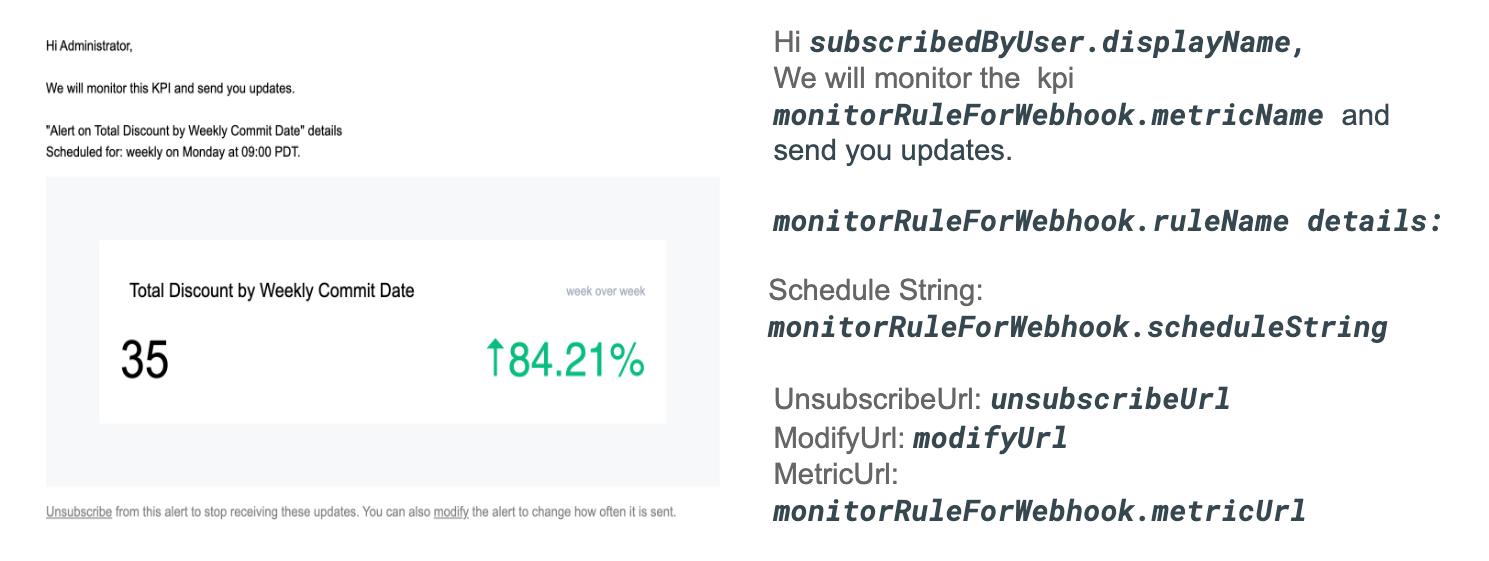Click the green up arrow icon
Screen dimensions: 1489x561
pyautogui.click(x=494, y=359)
